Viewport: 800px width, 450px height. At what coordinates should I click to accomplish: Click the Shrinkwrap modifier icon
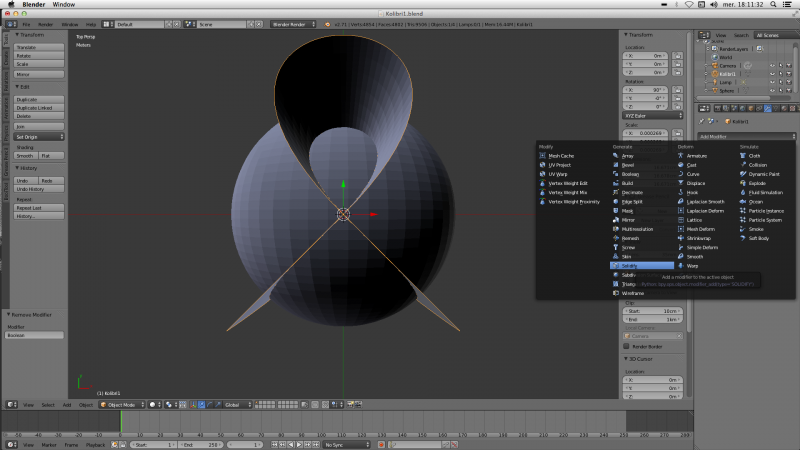[x=681, y=238]
